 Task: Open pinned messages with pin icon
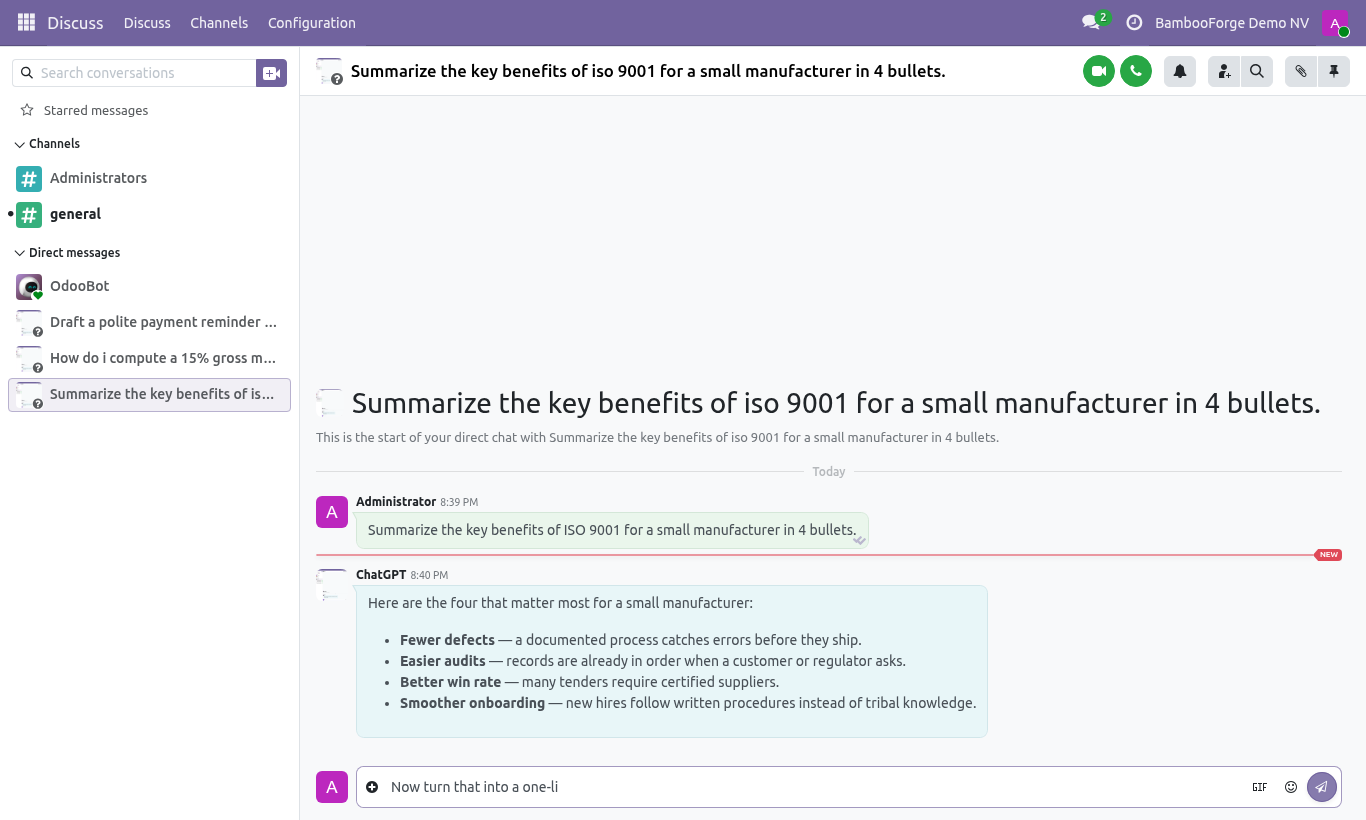[x=1333, y=71]
